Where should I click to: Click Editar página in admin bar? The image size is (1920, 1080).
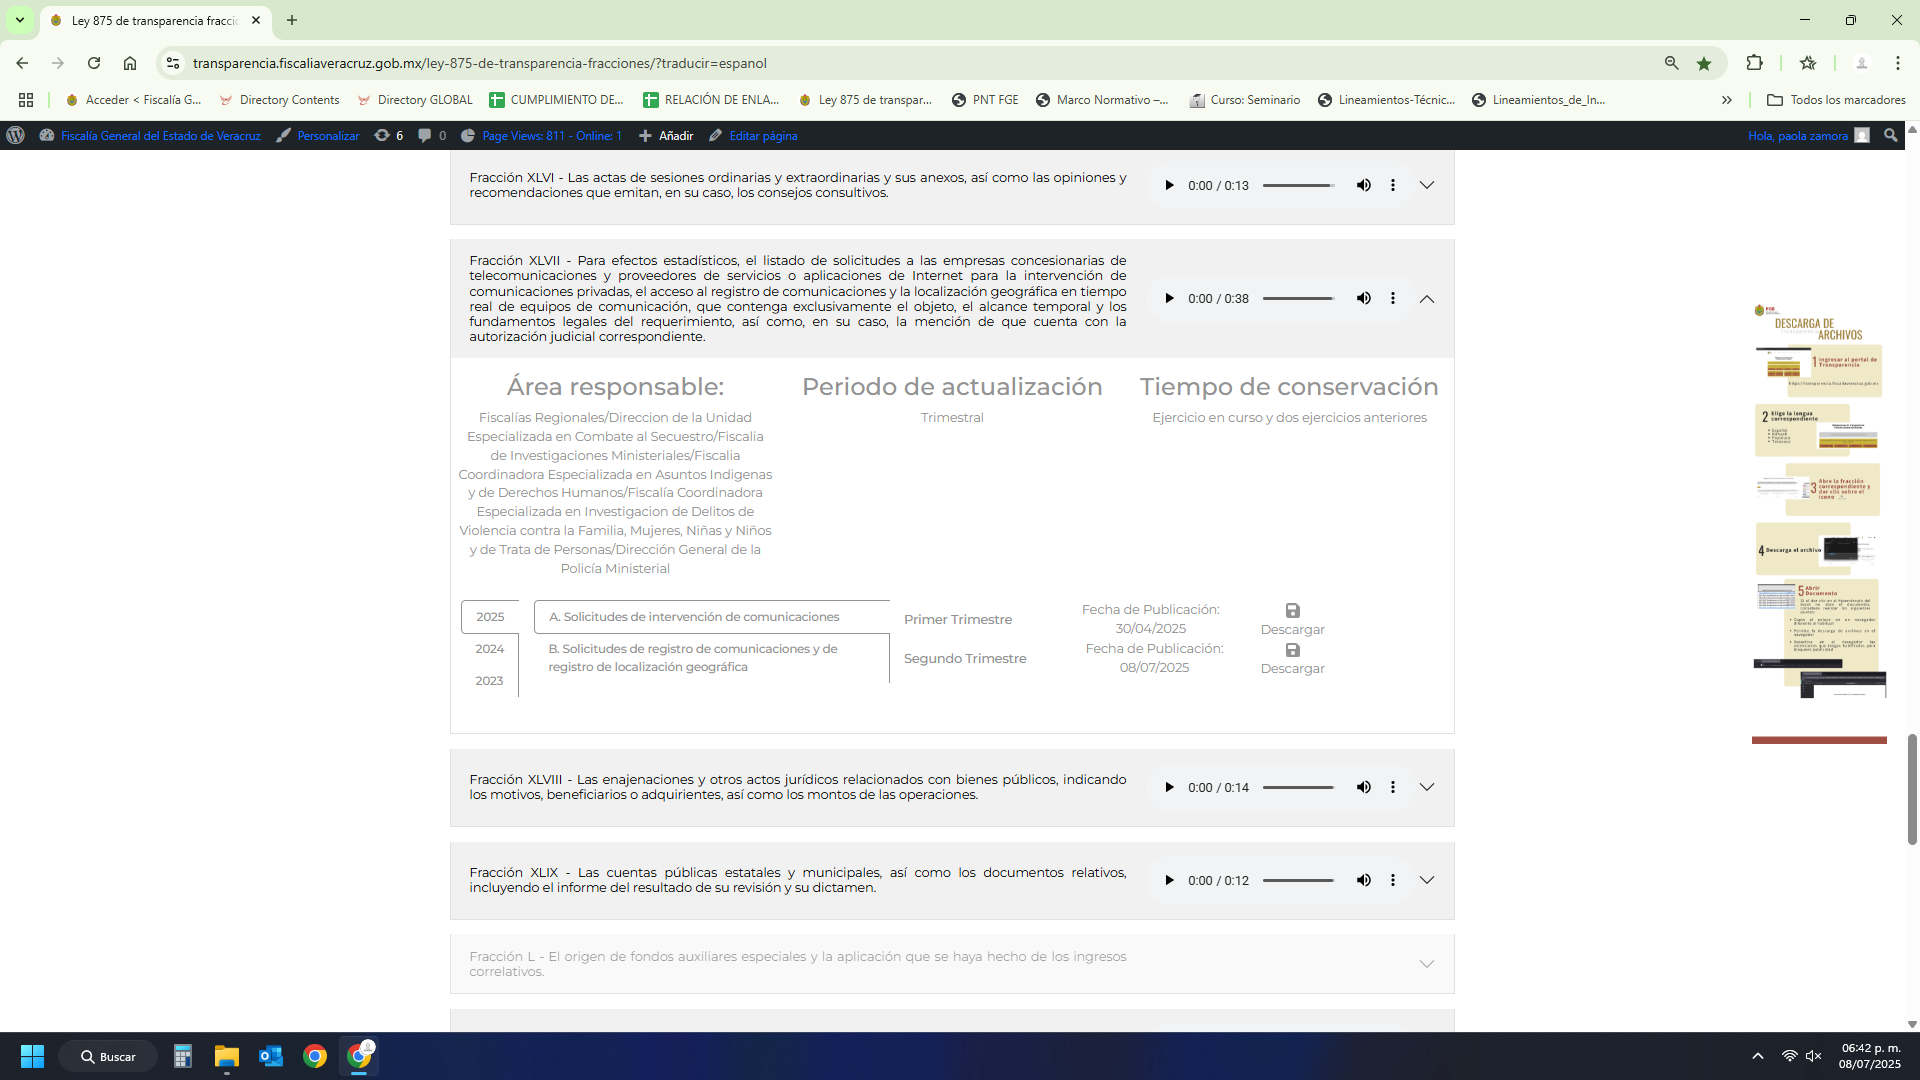[762, 136]
